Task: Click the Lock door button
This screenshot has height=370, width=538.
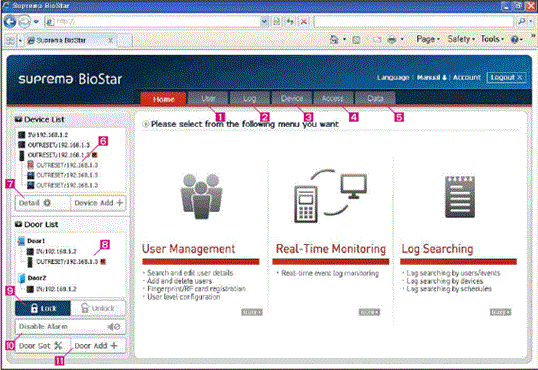Action: (43, 308)
